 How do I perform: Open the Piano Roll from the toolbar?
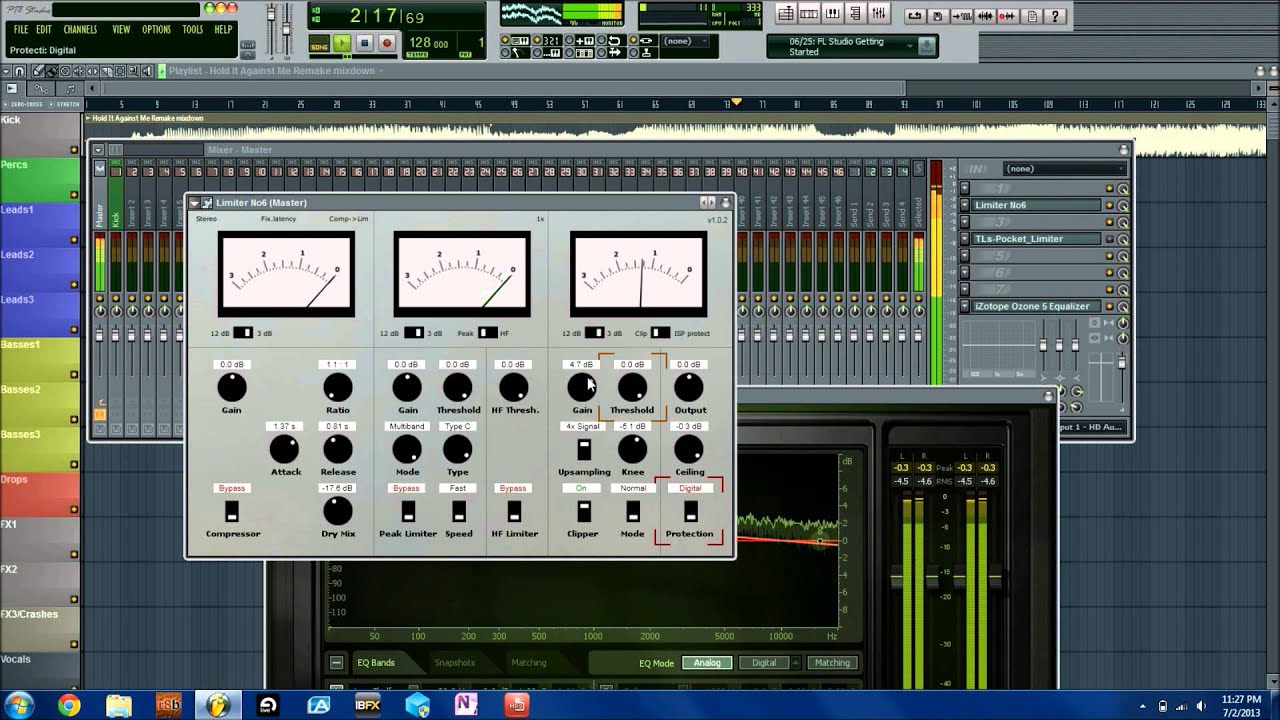(x=833, y=14)
